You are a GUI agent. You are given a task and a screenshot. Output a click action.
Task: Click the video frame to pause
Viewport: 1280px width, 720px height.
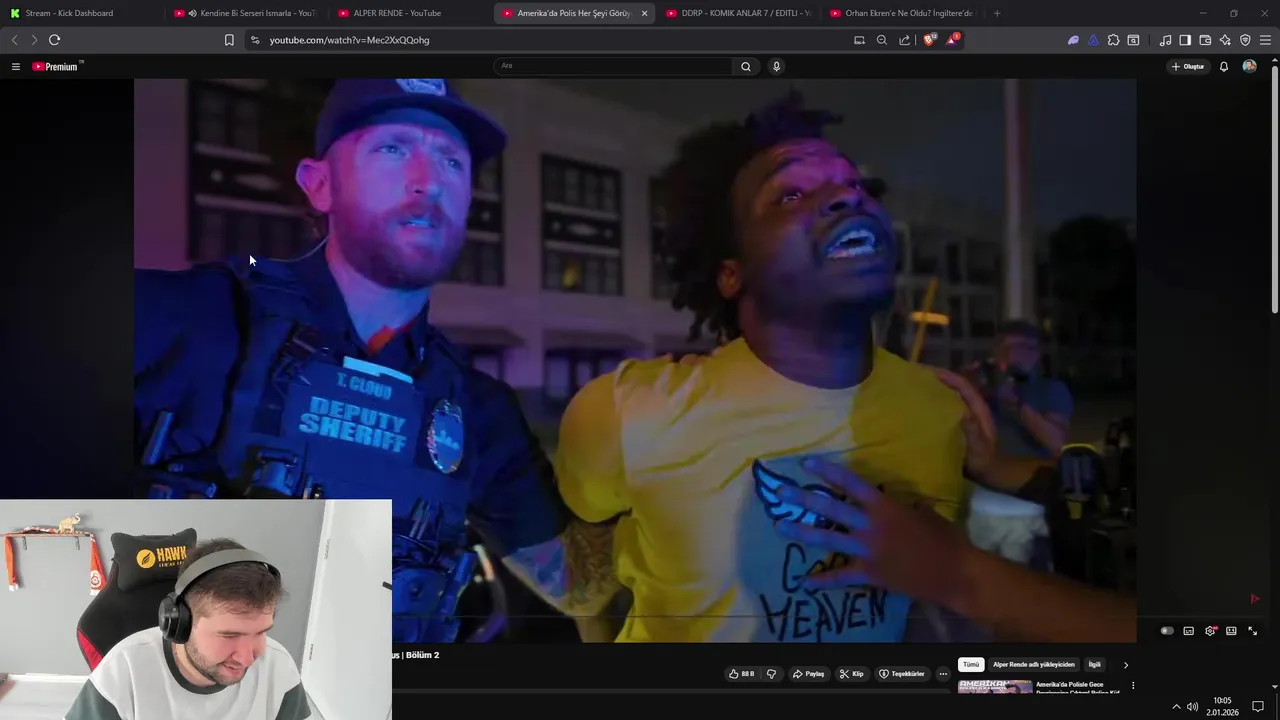pyautogui.click(x=635, y=360)
